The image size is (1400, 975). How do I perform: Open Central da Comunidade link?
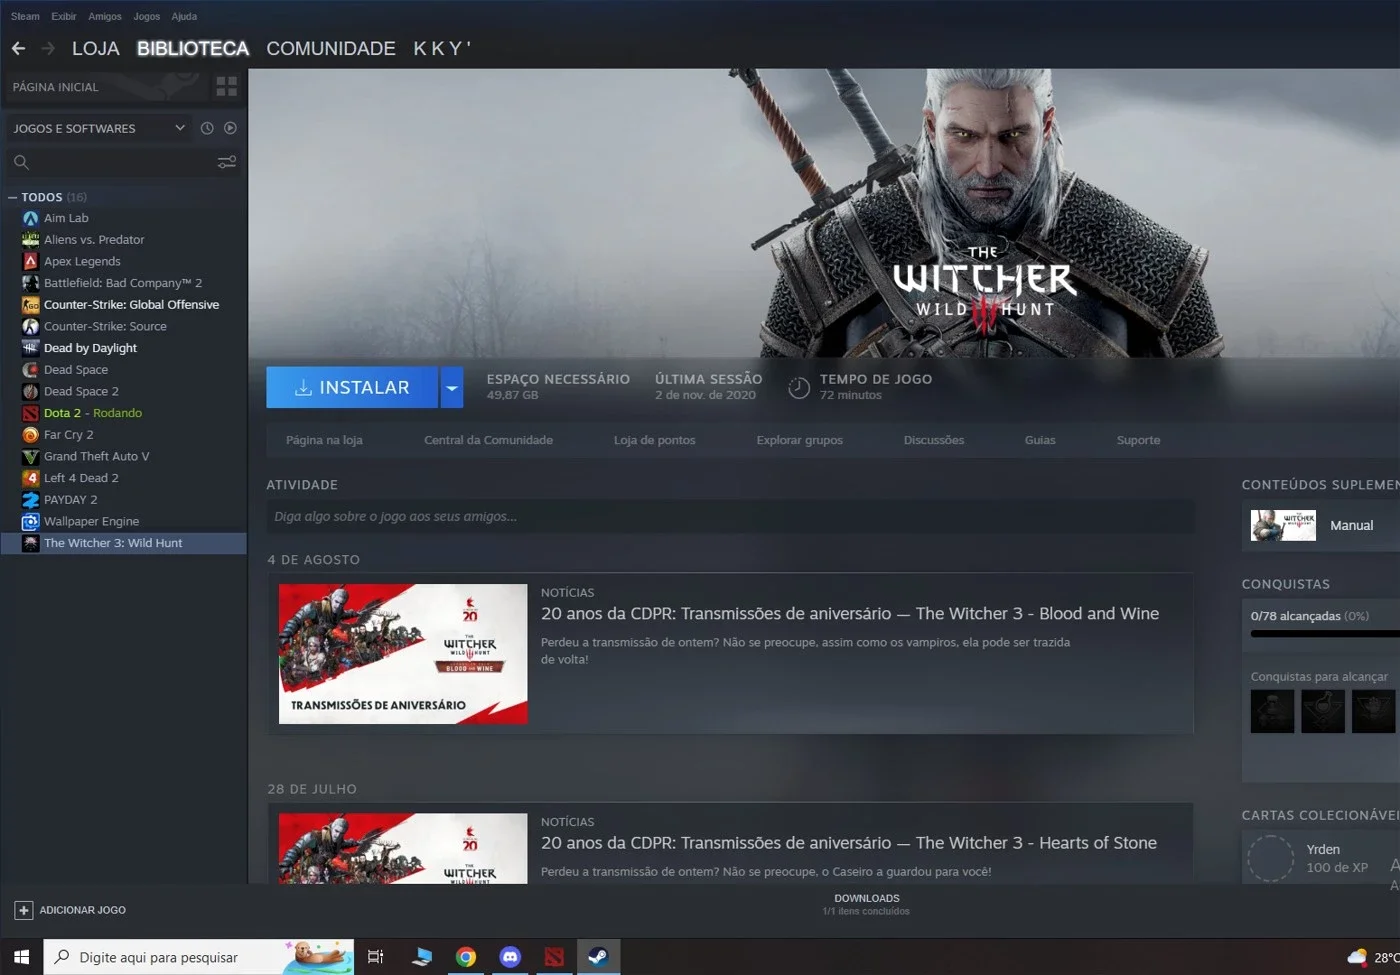click(x=488, y=440)
